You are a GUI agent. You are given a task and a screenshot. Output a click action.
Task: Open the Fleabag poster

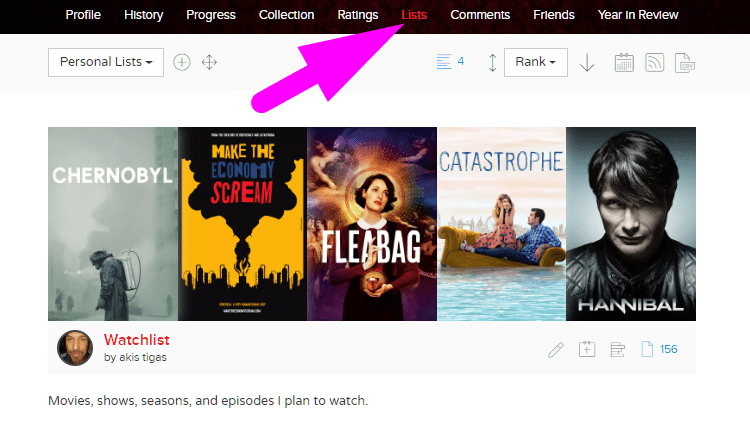pos(372,224)
